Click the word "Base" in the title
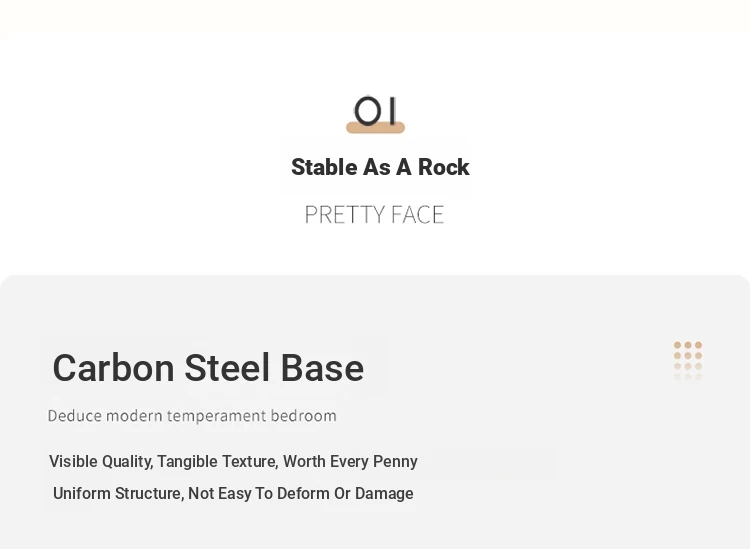The width and height of the screenshot is (750, 549). tap(322, 368)
